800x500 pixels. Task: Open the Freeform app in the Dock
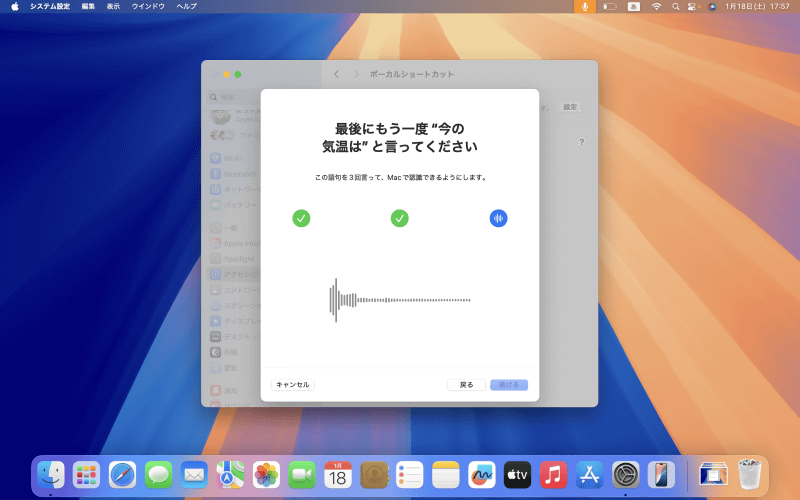[x=482, y=474]
